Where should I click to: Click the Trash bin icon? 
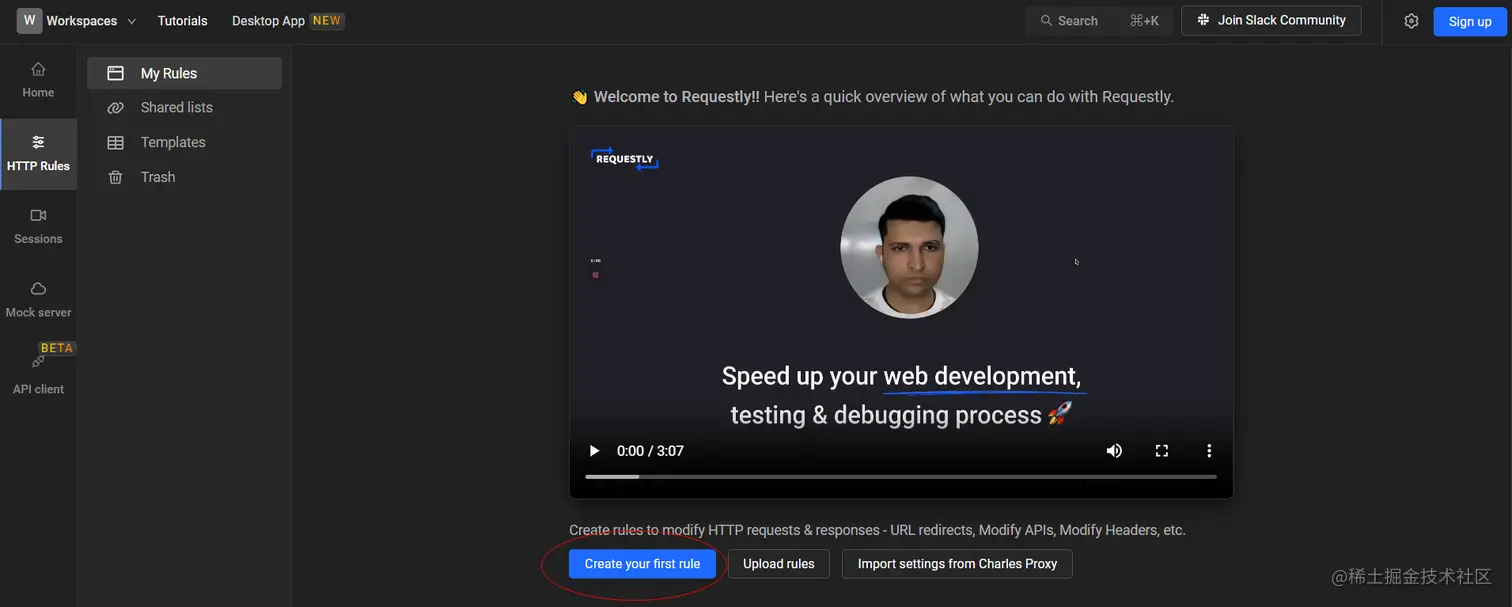116,177
